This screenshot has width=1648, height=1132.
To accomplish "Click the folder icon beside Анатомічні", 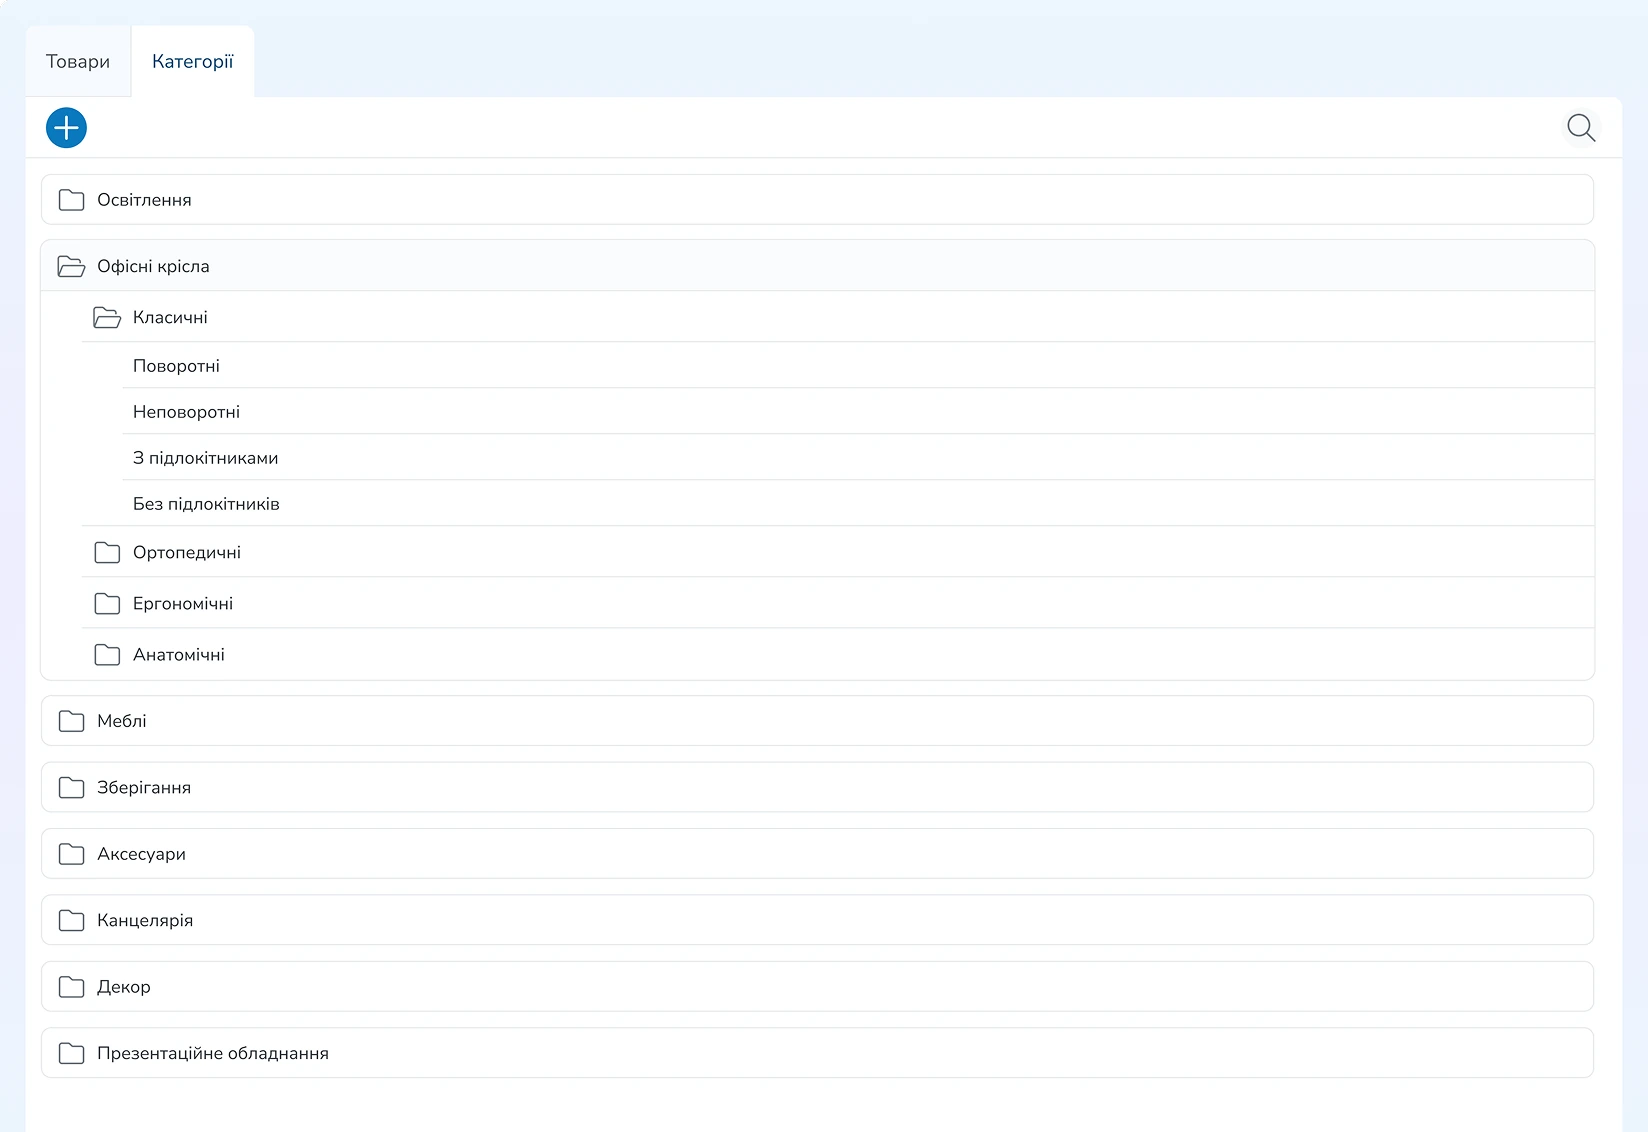I will [107, 654].
